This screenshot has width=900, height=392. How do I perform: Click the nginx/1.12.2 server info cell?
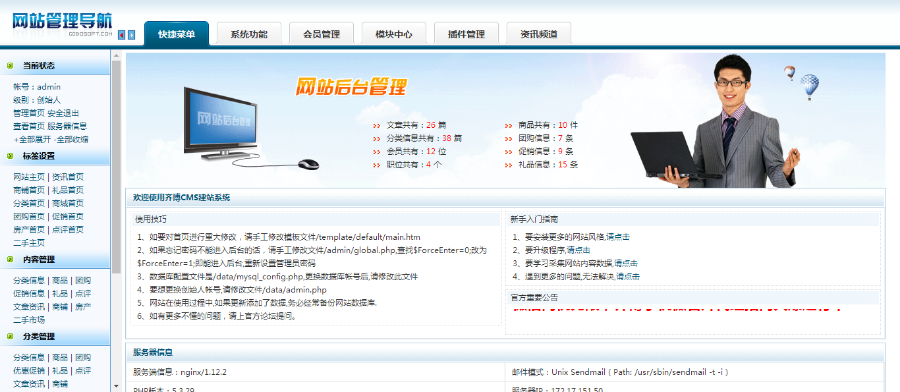[316, 372]
